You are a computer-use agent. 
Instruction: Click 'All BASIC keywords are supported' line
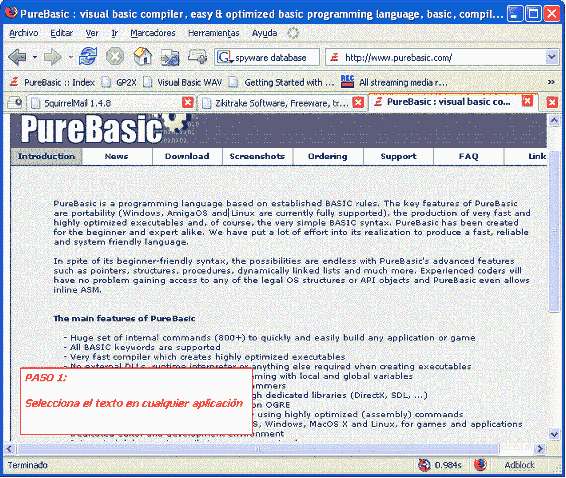(x=145, y=347)
